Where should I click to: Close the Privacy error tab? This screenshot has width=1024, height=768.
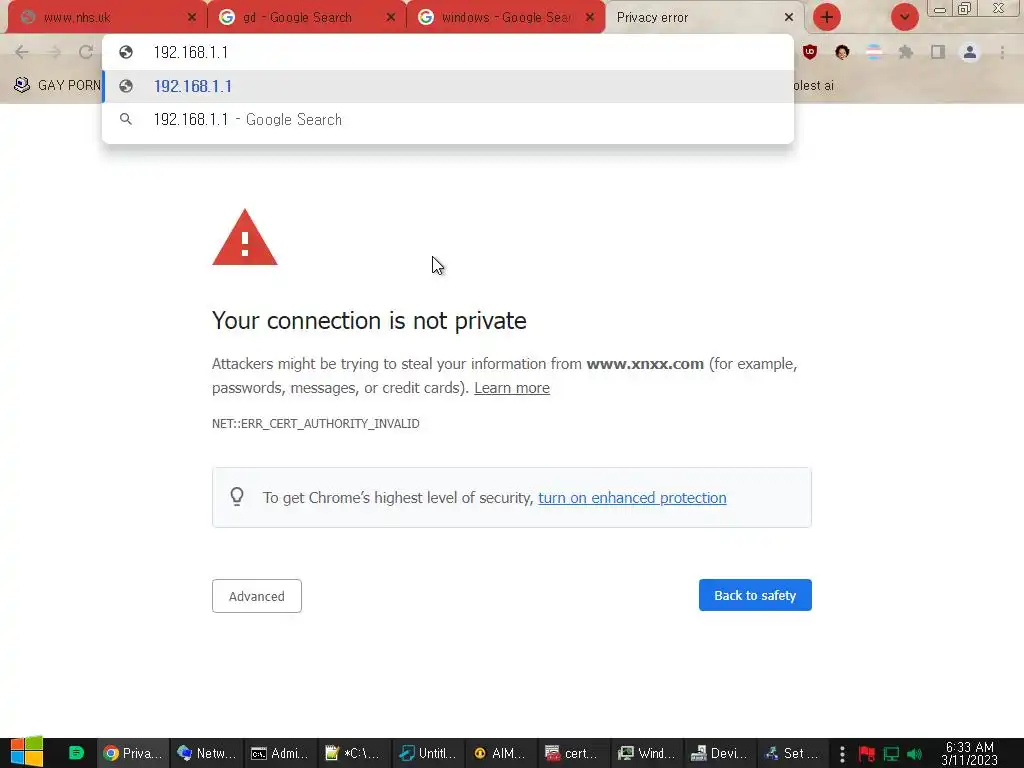(x=789, y=18)
